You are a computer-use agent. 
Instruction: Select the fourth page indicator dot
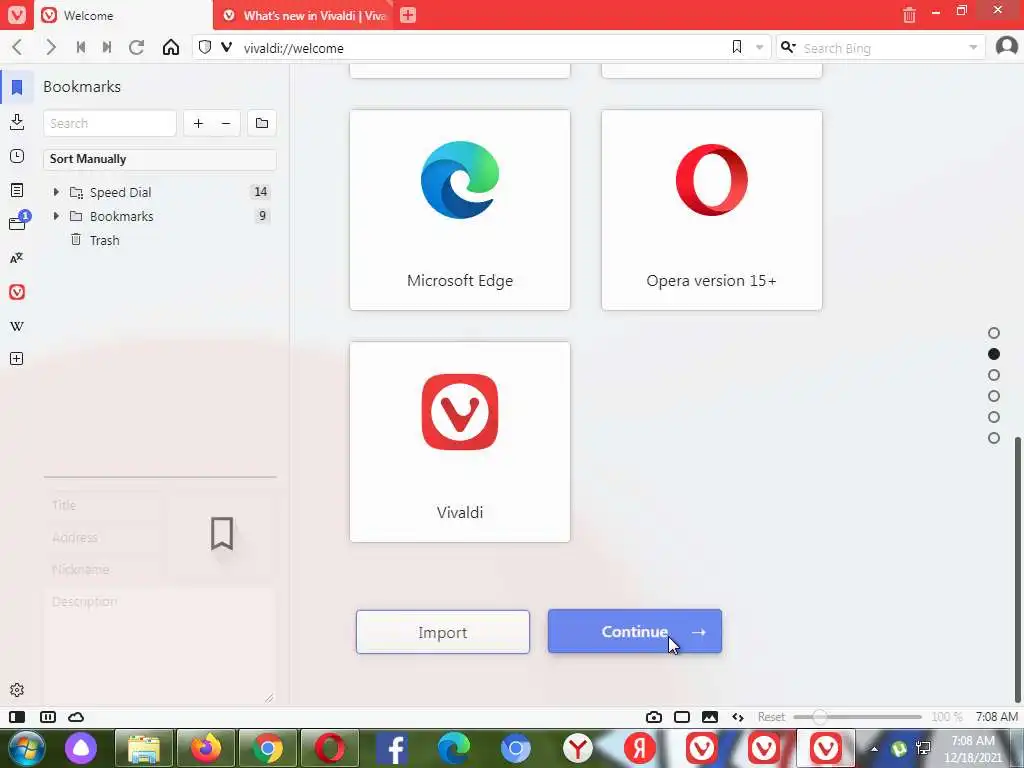994,396
